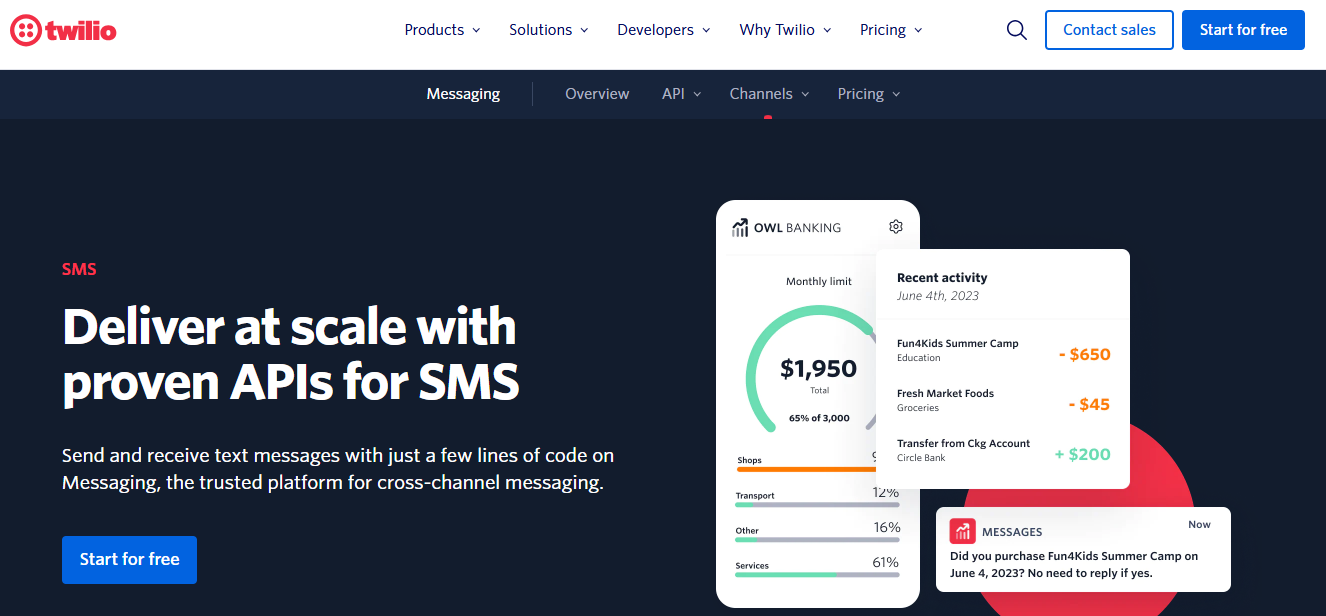Click the Services progress bar
Image resolution: width=1326 pixels, height=616 pixels.
(x=817, y=575)
